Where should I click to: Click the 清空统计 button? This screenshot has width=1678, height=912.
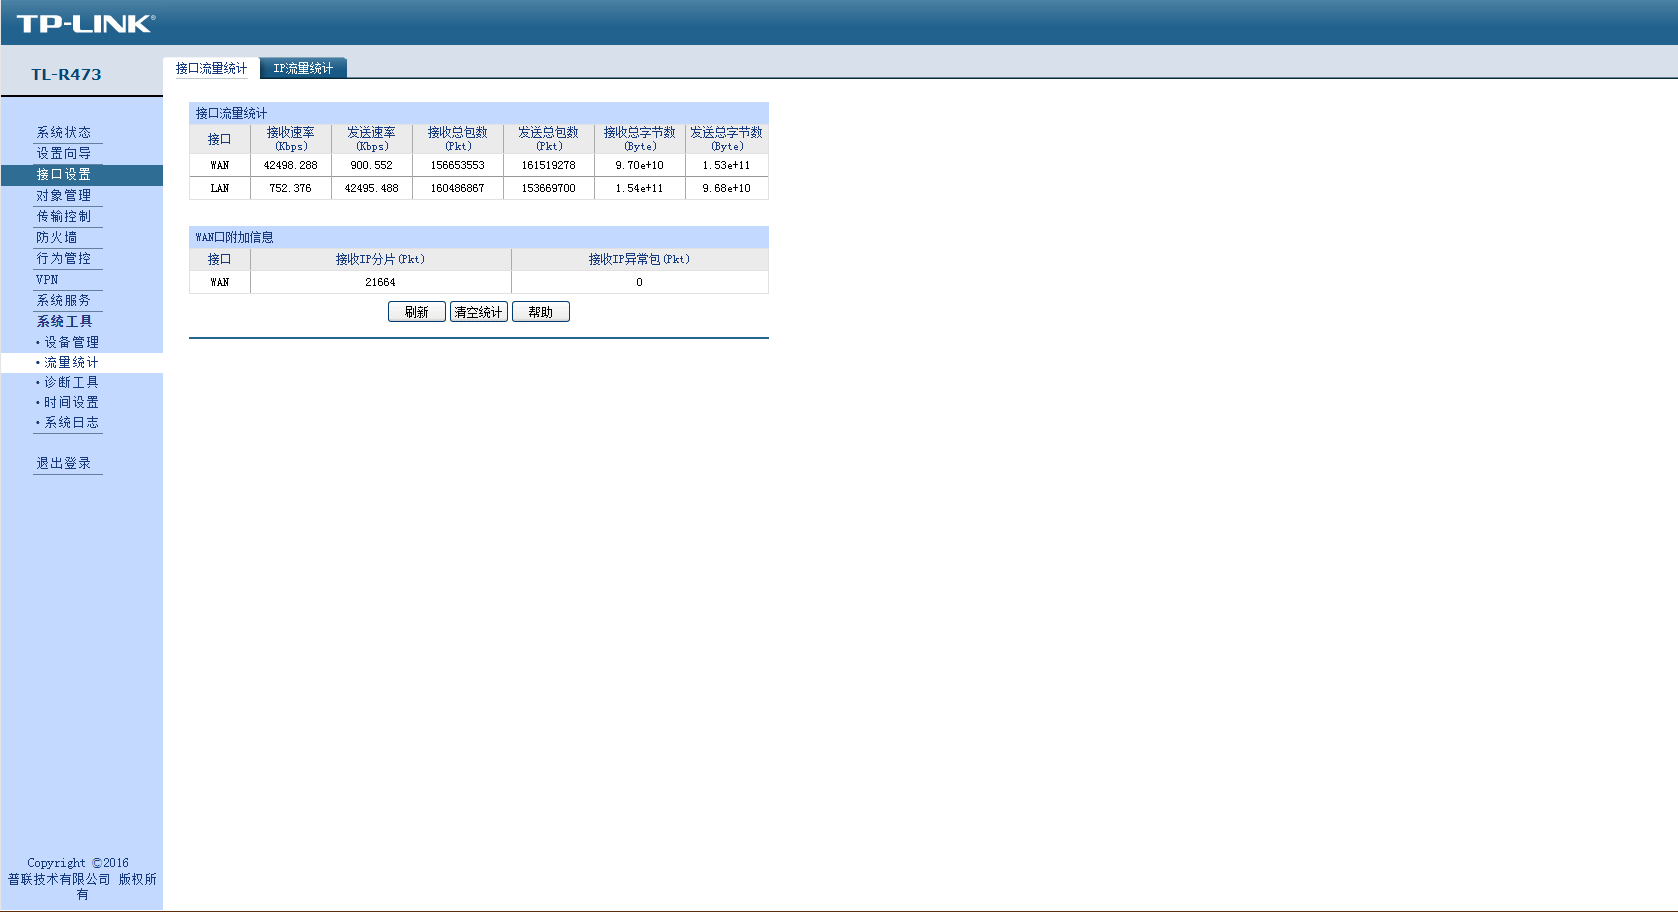479,312
